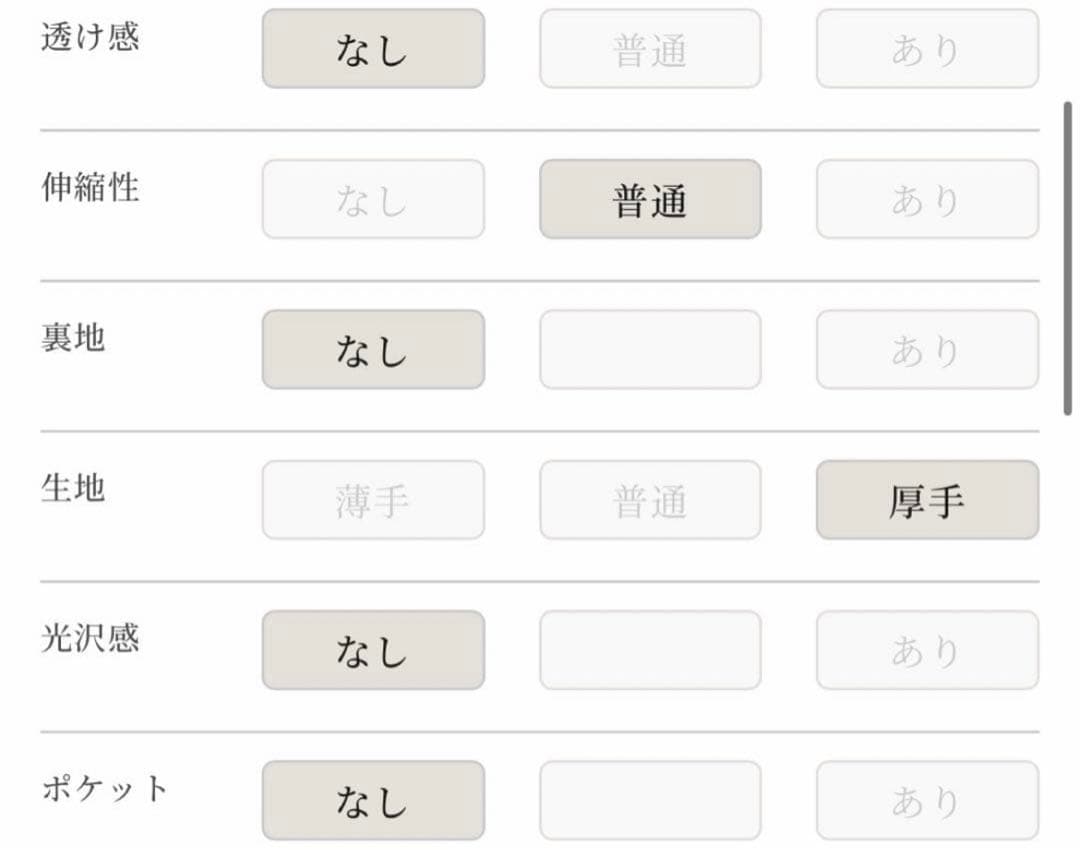Select なし for 伸縮性

tap(373, 199)
